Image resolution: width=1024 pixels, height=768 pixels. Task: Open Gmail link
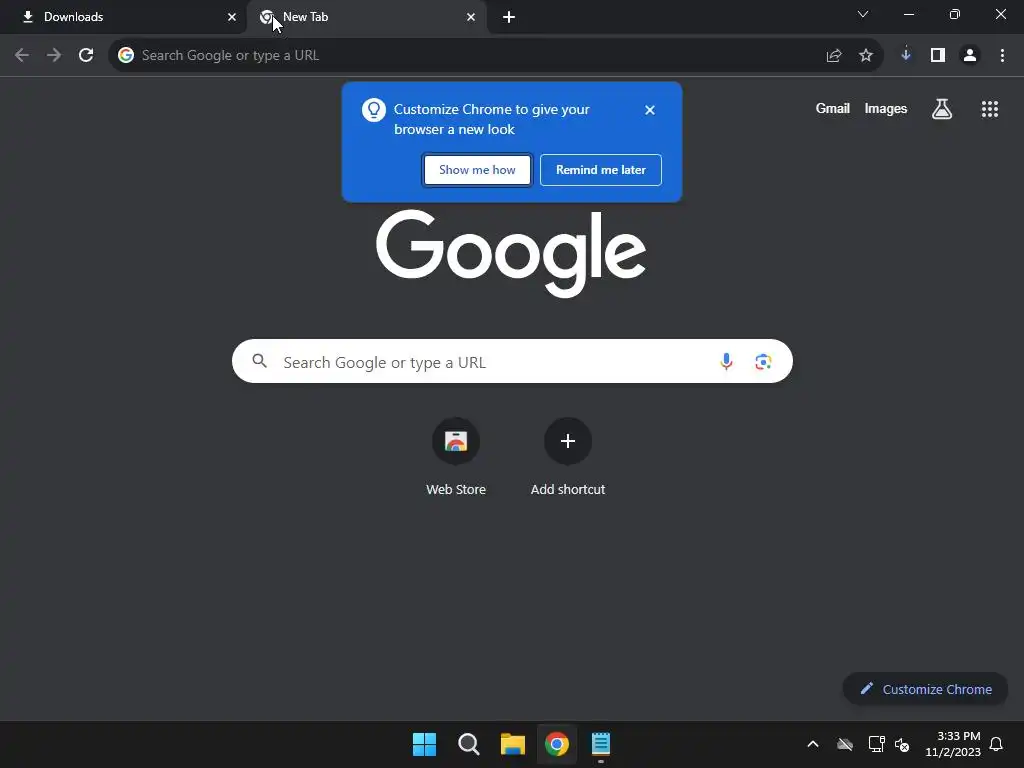point(832,109)
